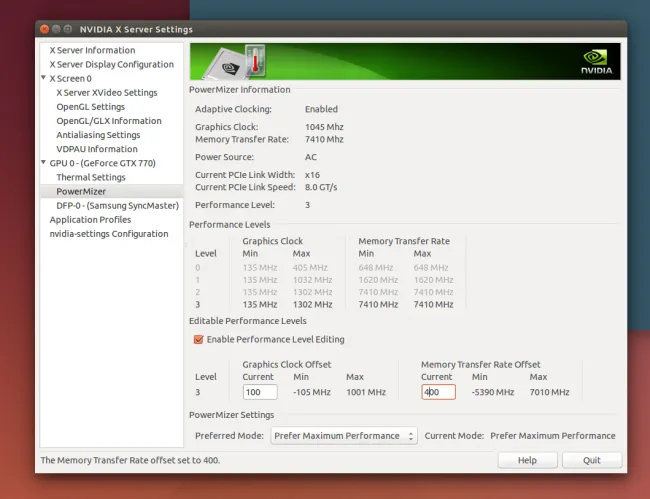
Task: Click the 1045 Mhz Graphics Clock value
Action: (x=324, y=127)
